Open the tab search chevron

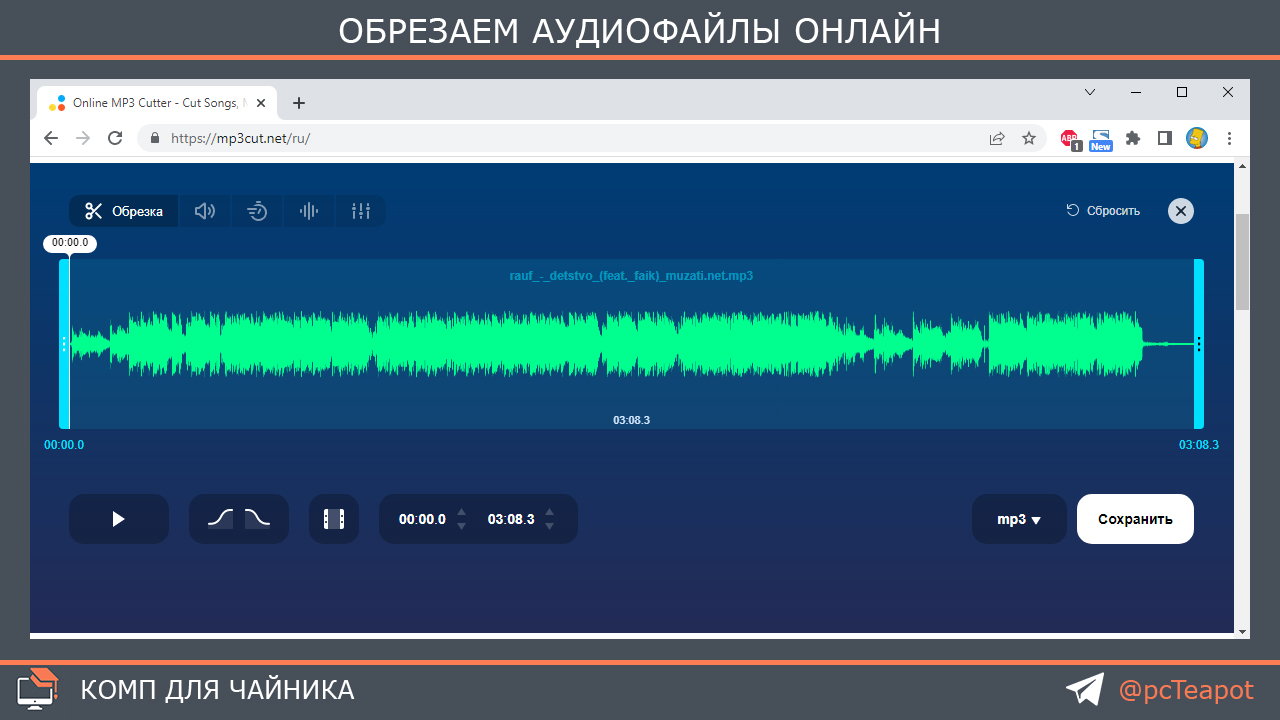point(1090,92)
